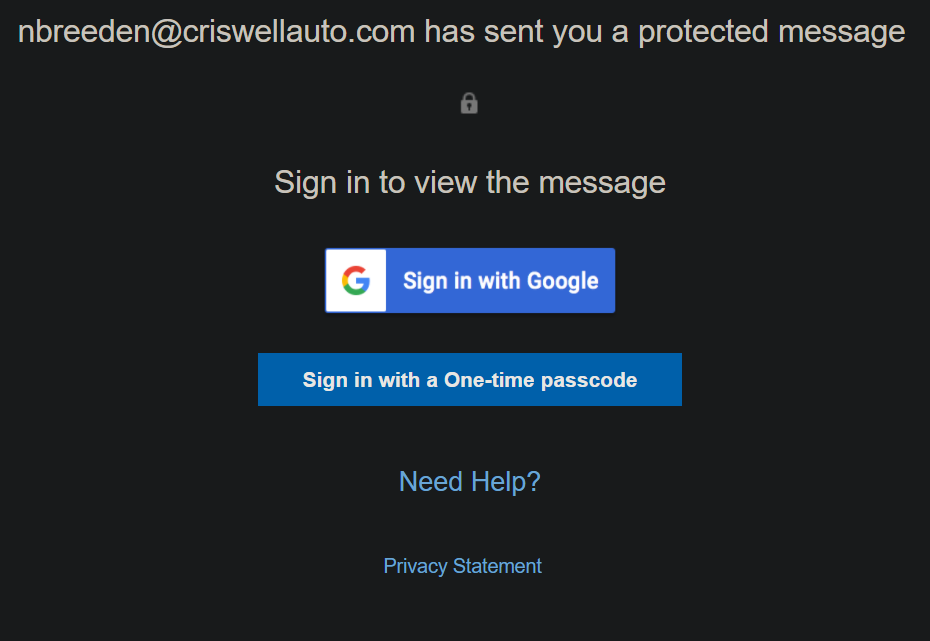Click 'criswellauto.com' in the header line

coord(299,31)
